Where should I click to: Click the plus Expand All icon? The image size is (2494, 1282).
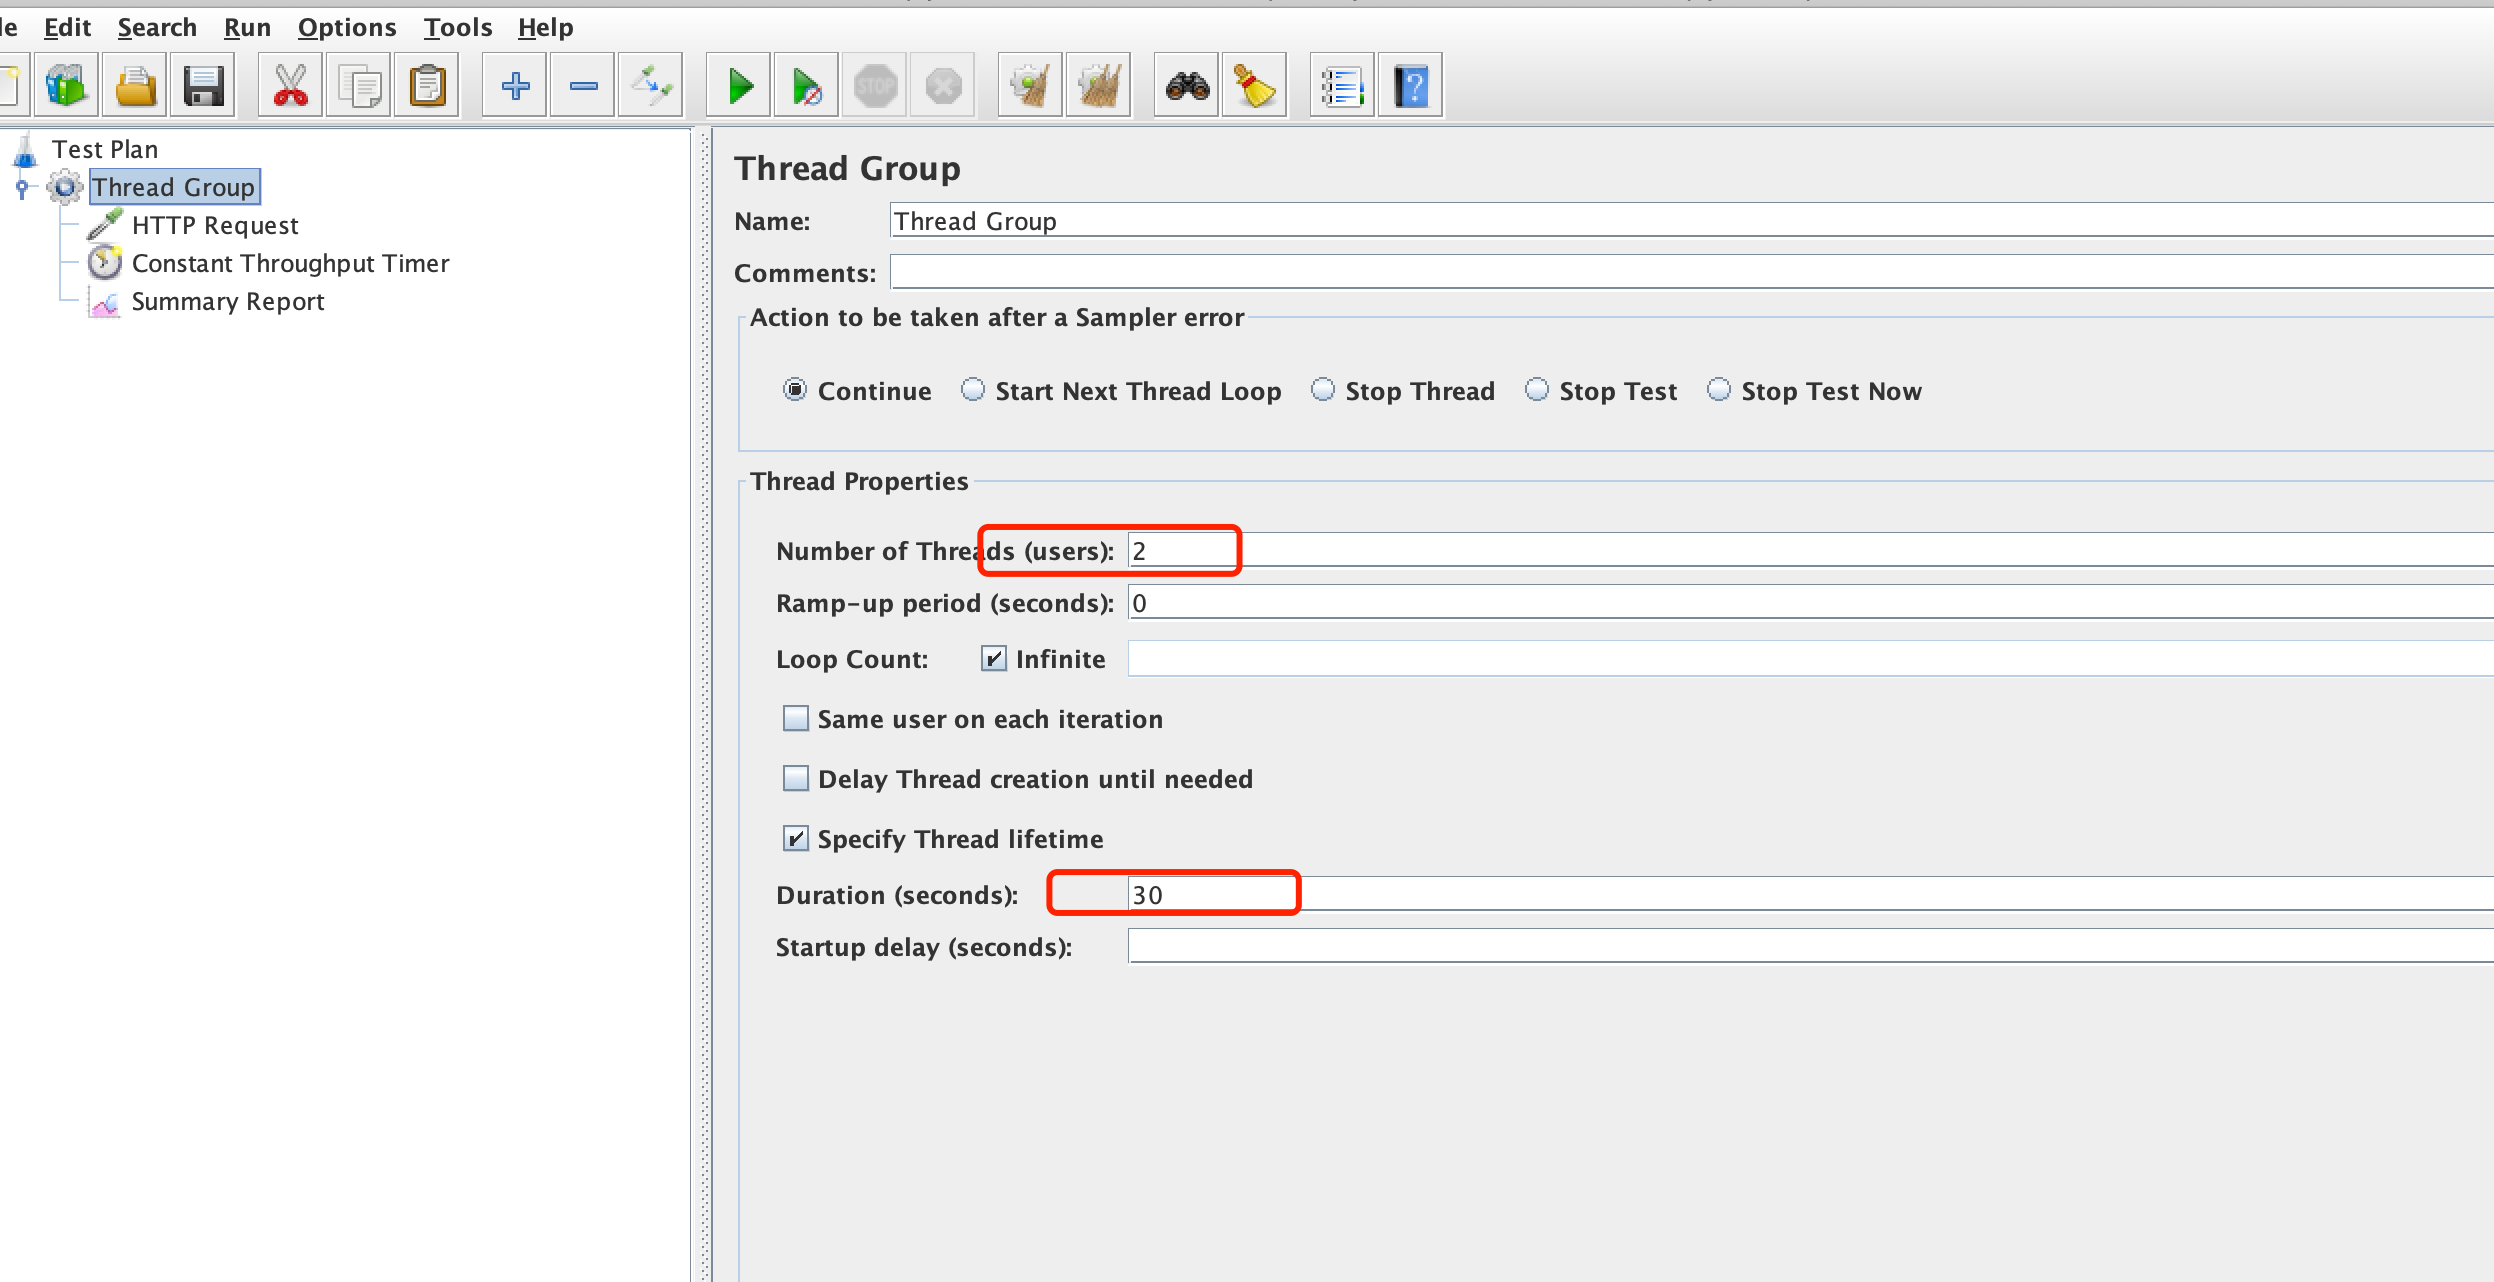pos(515,86)
